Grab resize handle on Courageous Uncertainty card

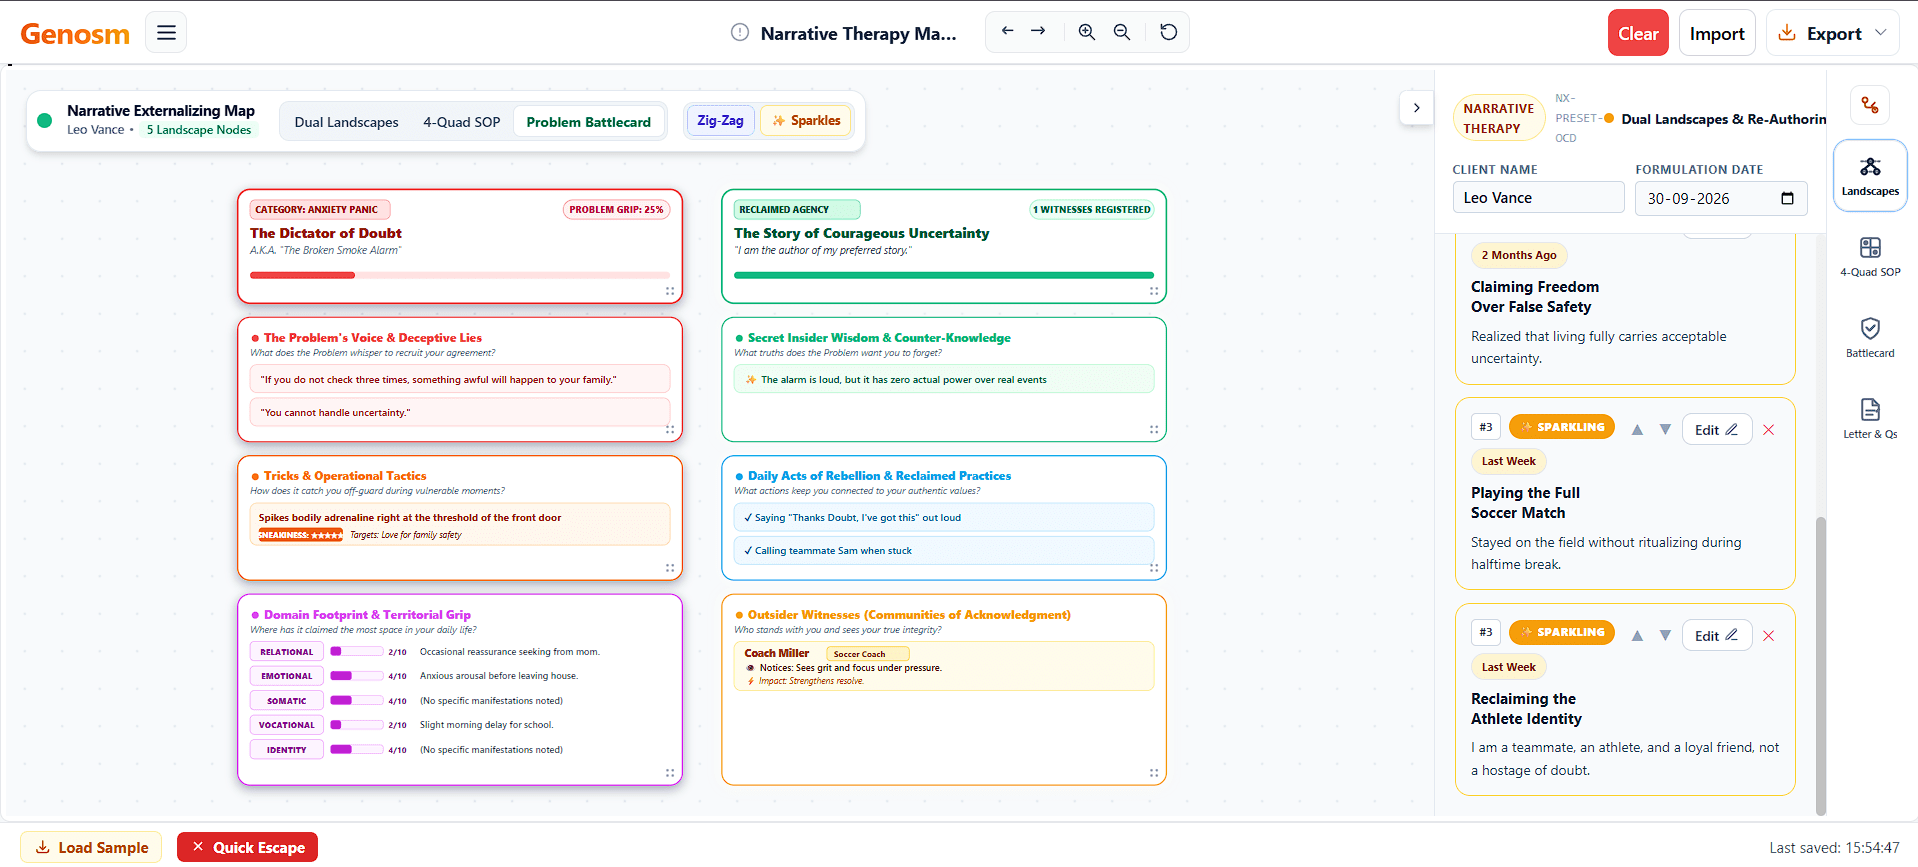[x=1154, y=291]
